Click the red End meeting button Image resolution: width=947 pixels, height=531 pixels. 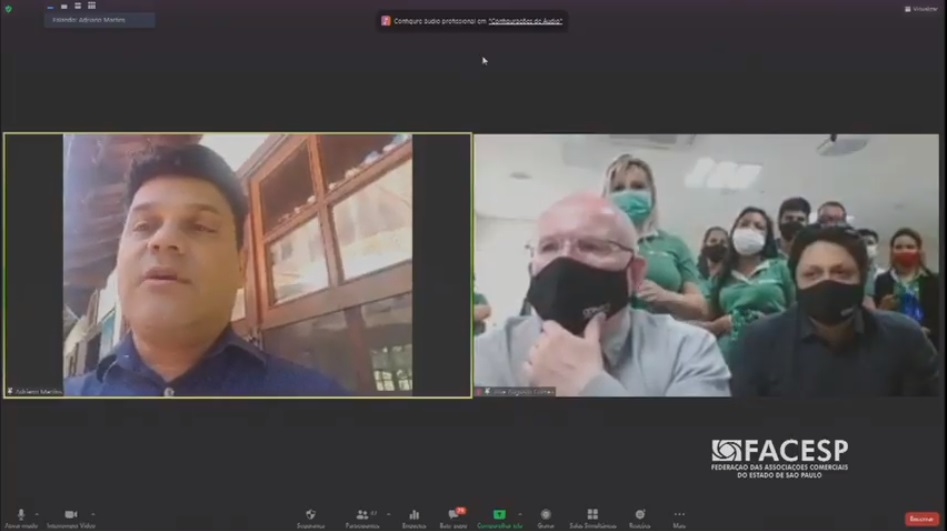(921, 519)
